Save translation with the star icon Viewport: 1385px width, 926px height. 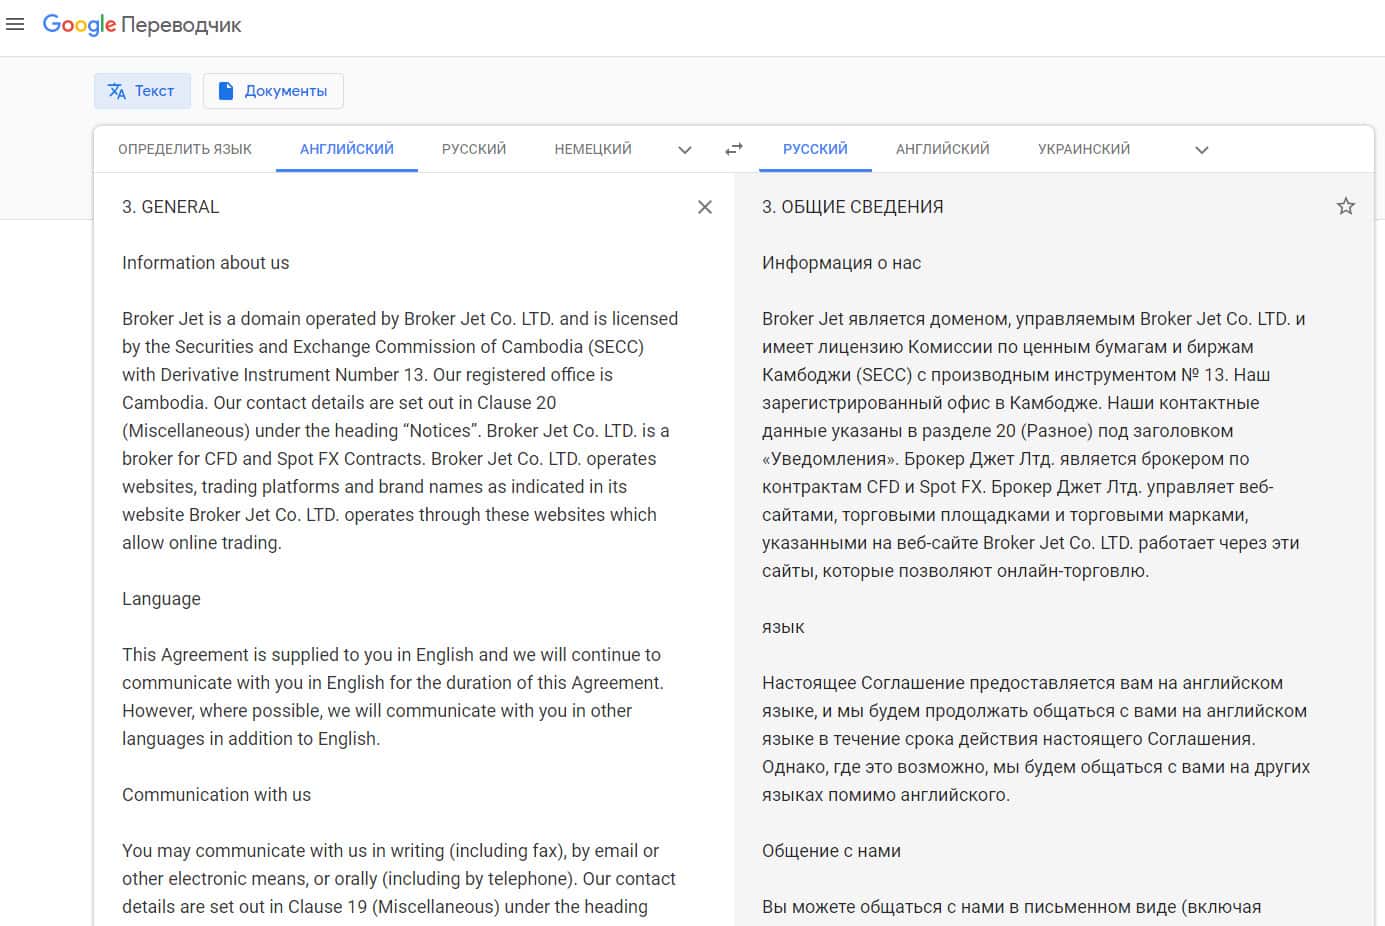[x=1346, y=207]
